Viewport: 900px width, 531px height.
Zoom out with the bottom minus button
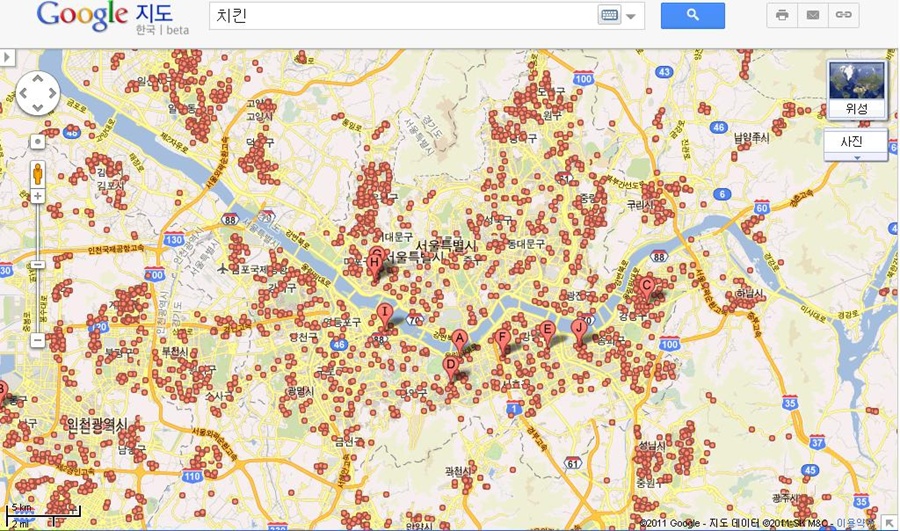pos(38,340)
